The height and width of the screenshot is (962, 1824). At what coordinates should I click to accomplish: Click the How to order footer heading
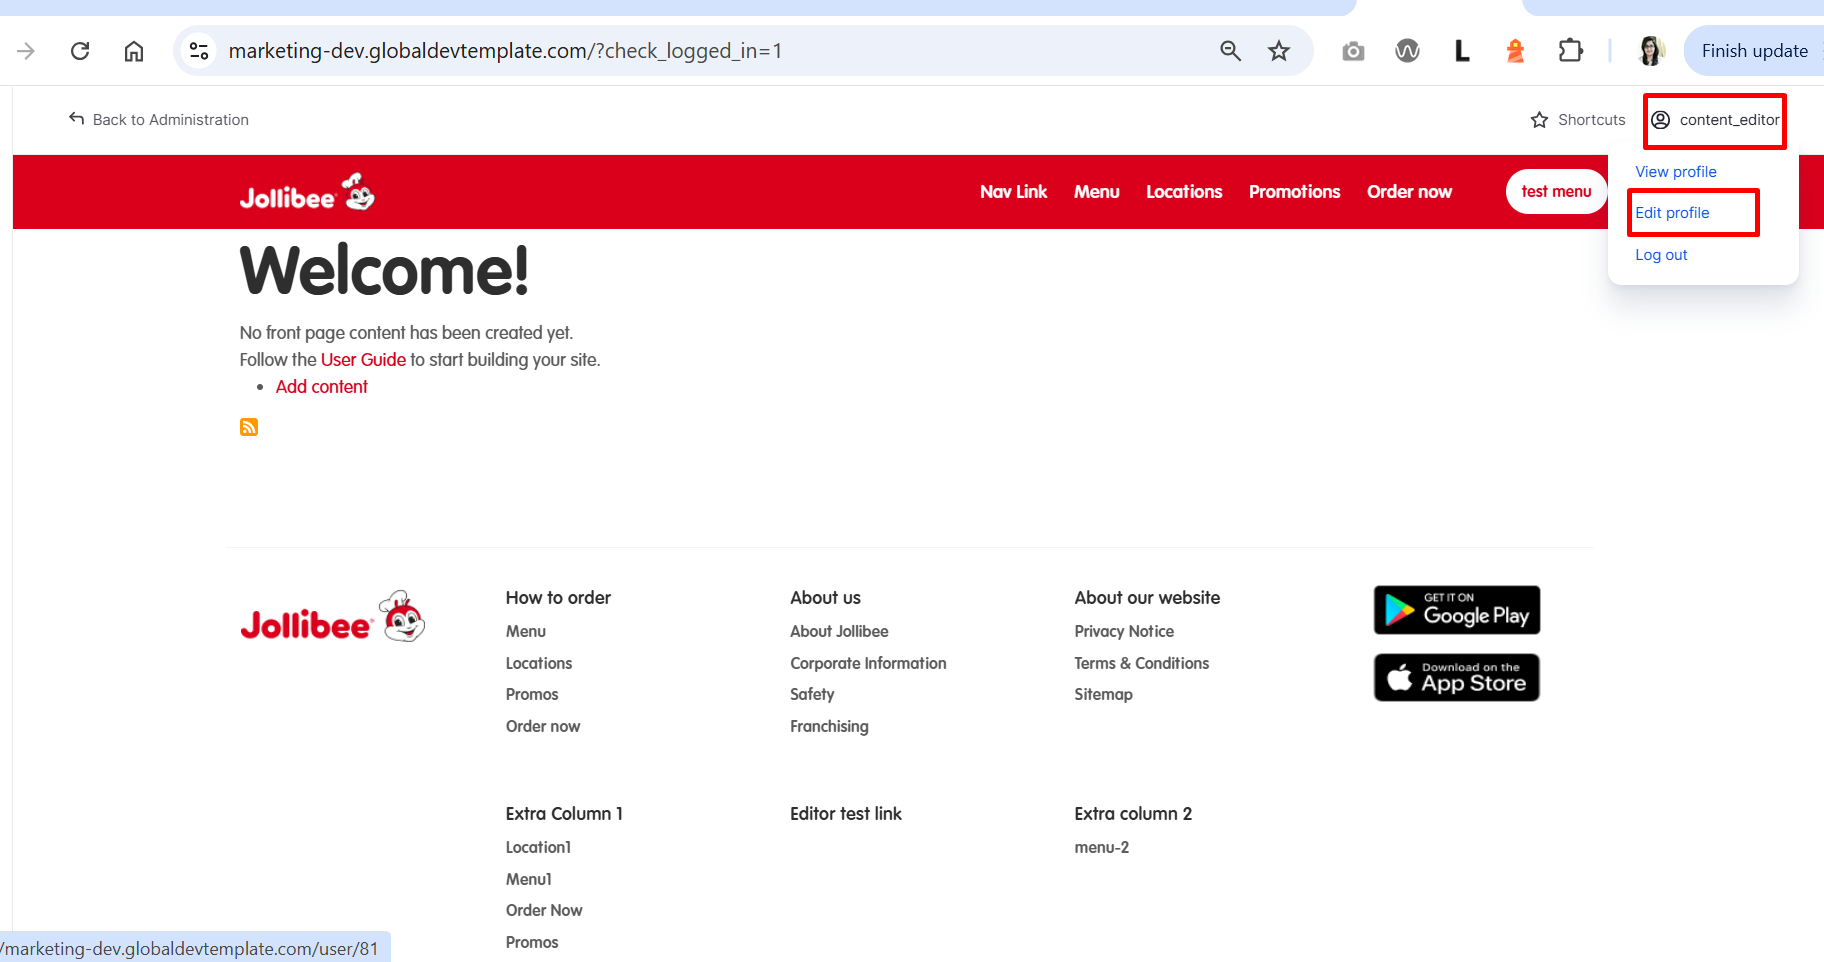(x=558, y=598)
